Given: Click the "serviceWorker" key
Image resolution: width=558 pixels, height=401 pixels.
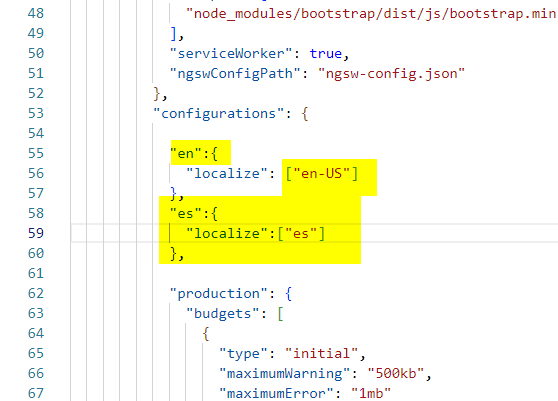Looking at the screenshot, I should pyautogui.click(x=231, y=53).
